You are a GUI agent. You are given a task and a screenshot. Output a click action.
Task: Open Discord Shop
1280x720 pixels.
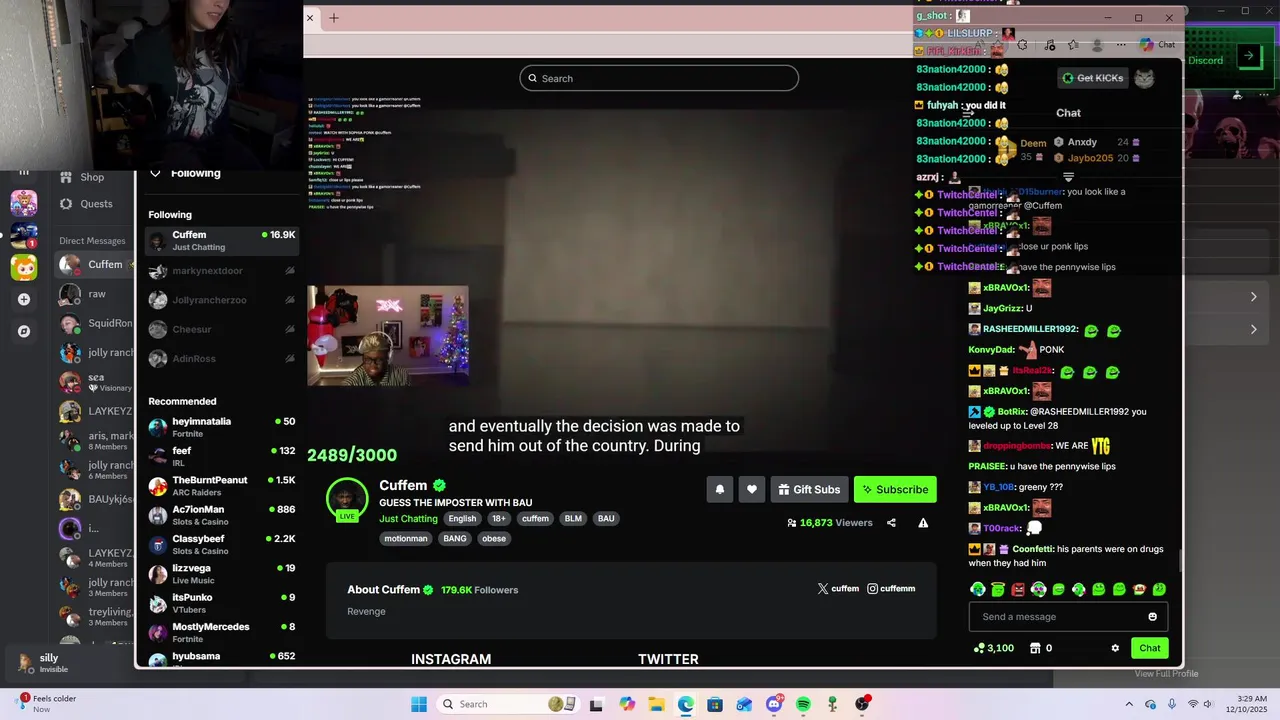point(81,177)
